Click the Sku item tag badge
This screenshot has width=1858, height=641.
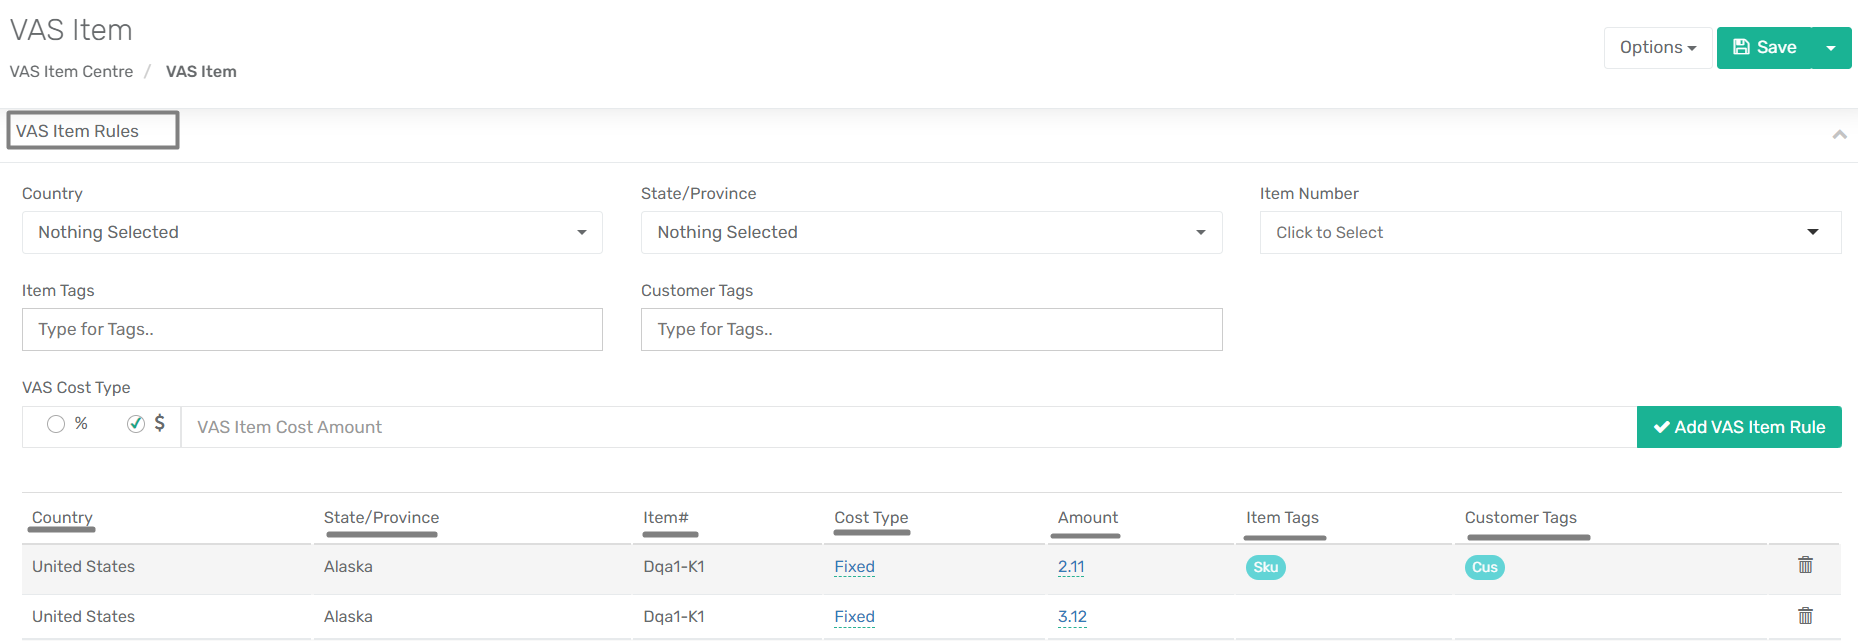(1265, 567)
